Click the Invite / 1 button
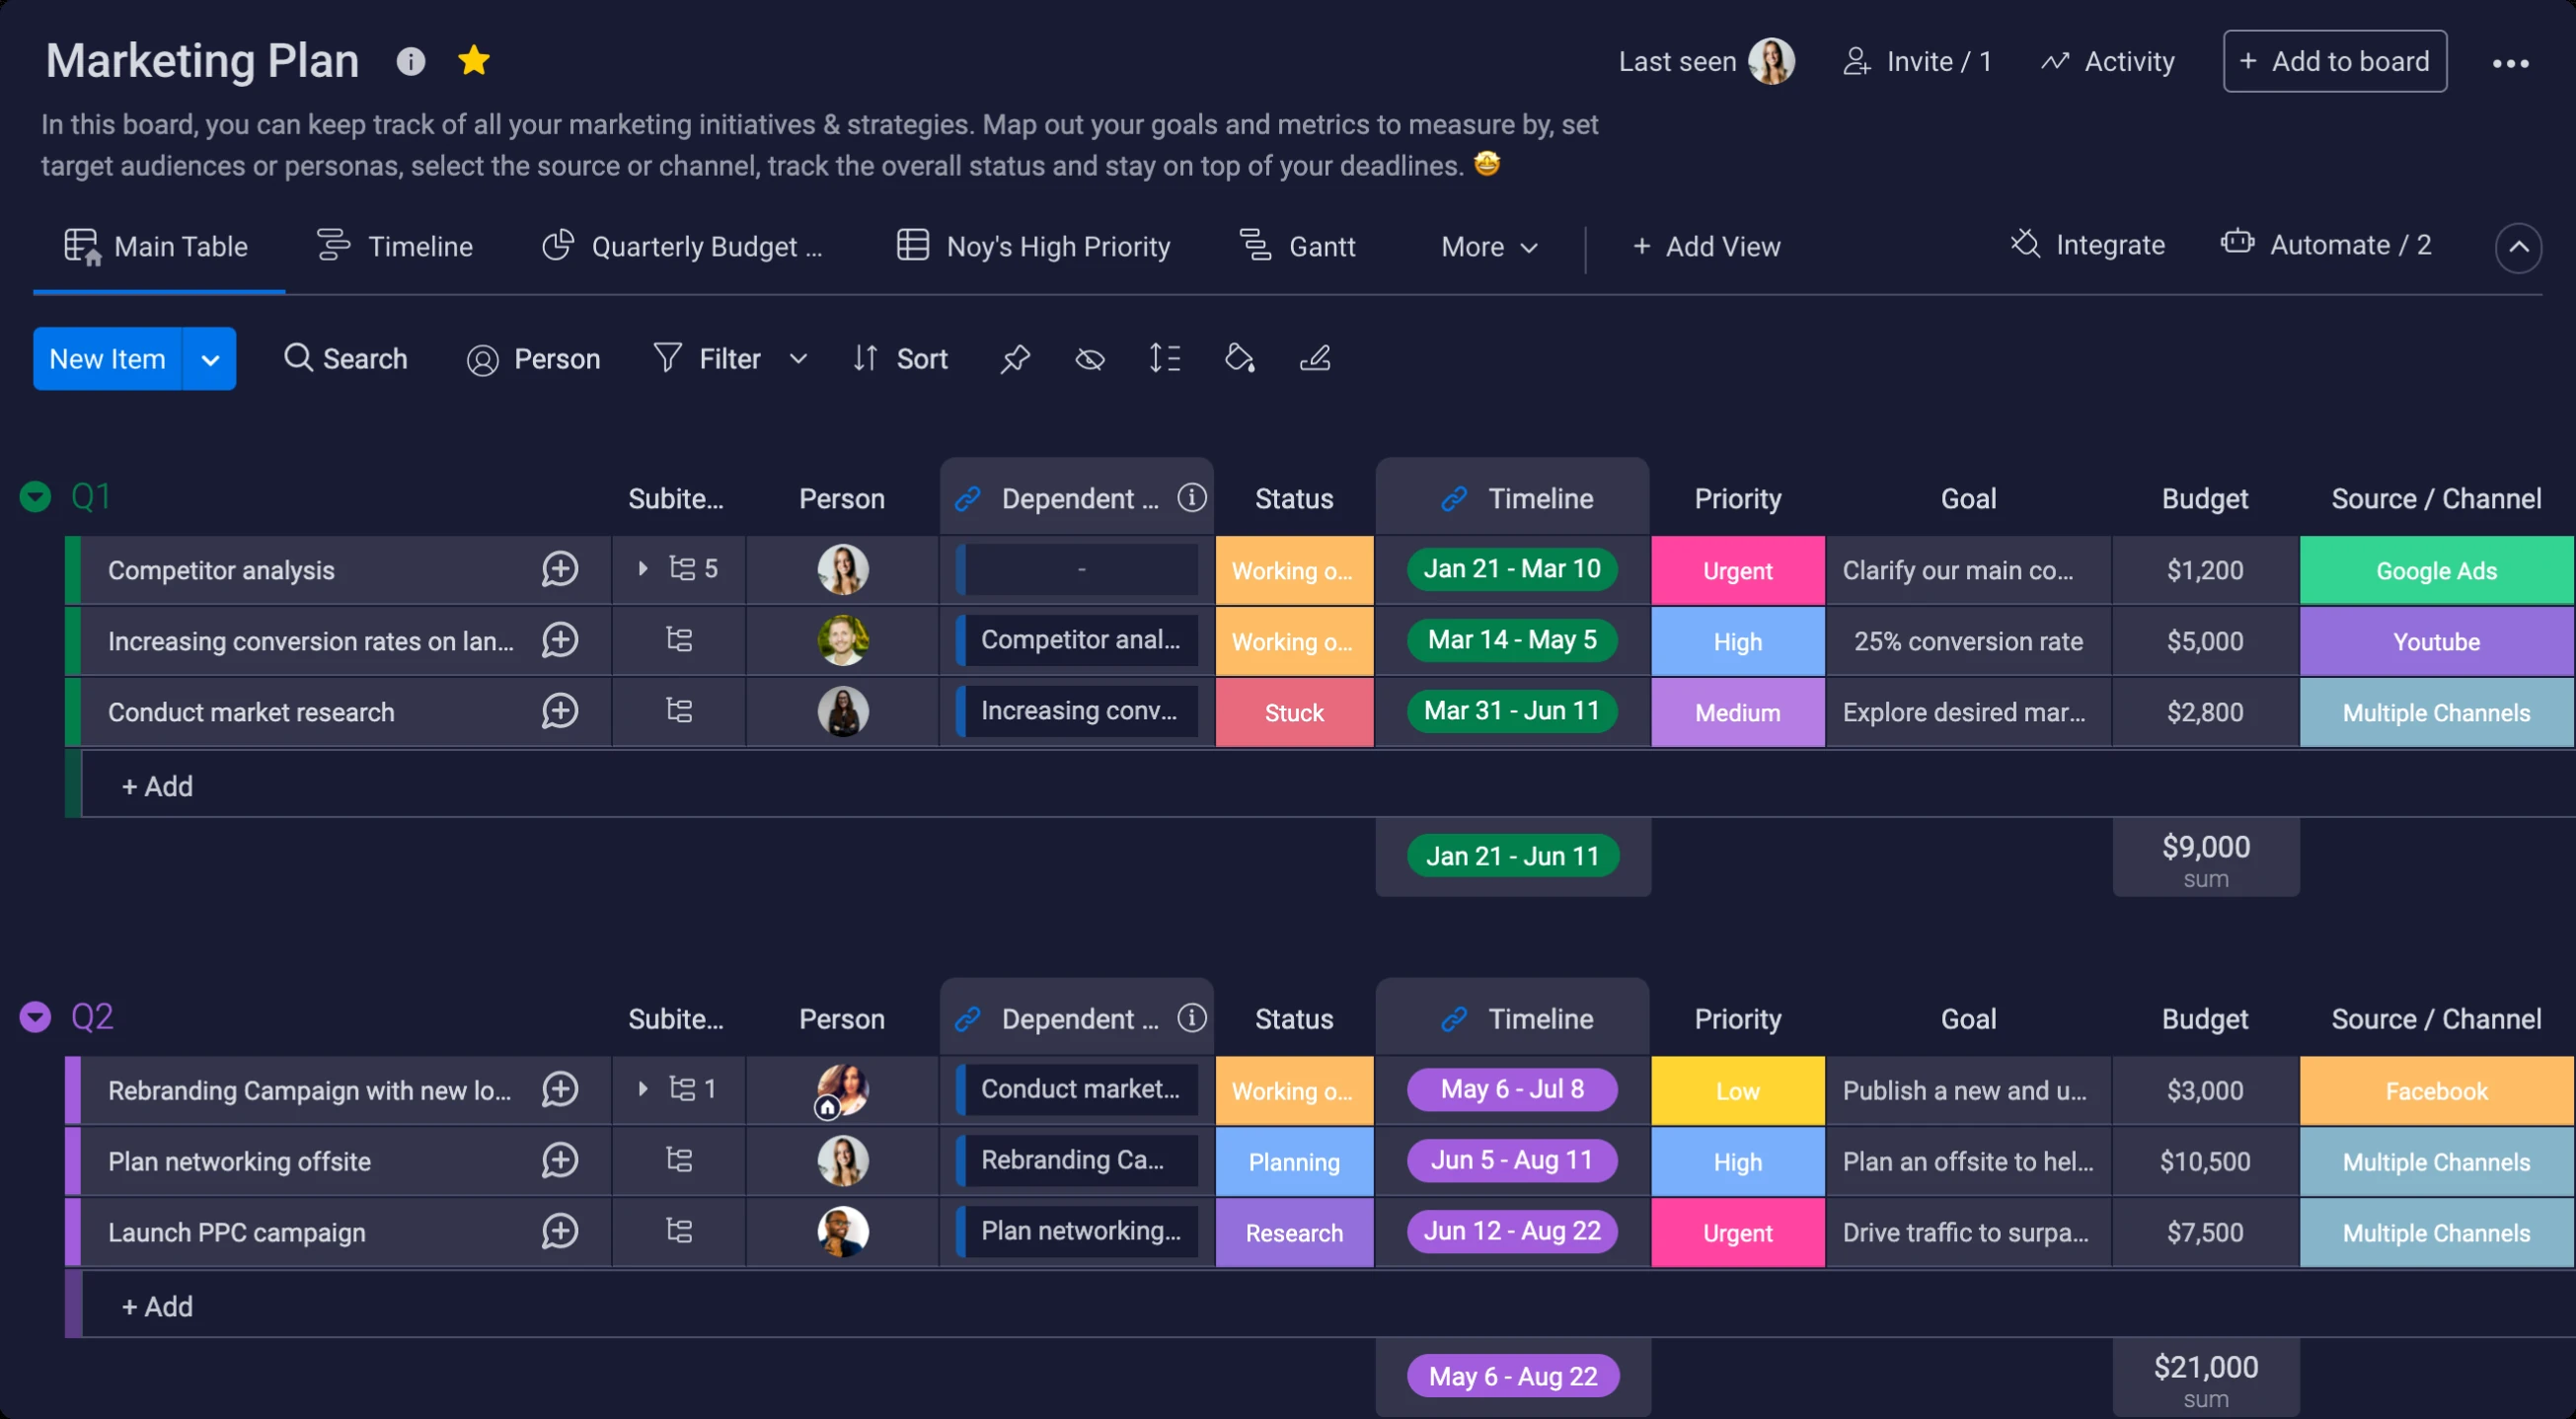Image resolution: width=2576 pixels, height=1419 pixels. [1917, 62]
